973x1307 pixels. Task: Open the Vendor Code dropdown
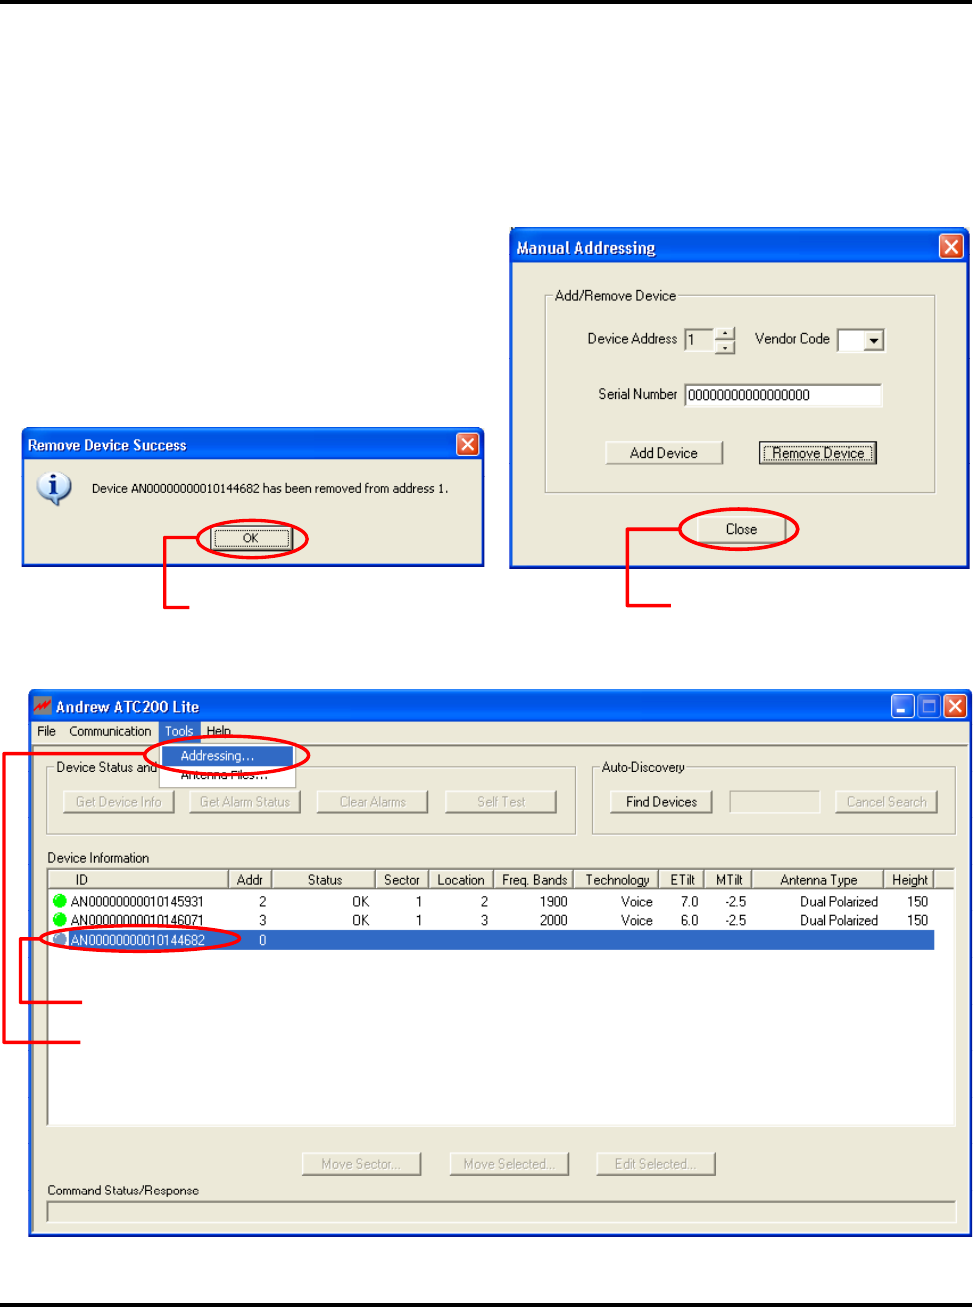(x=874, y=341)
